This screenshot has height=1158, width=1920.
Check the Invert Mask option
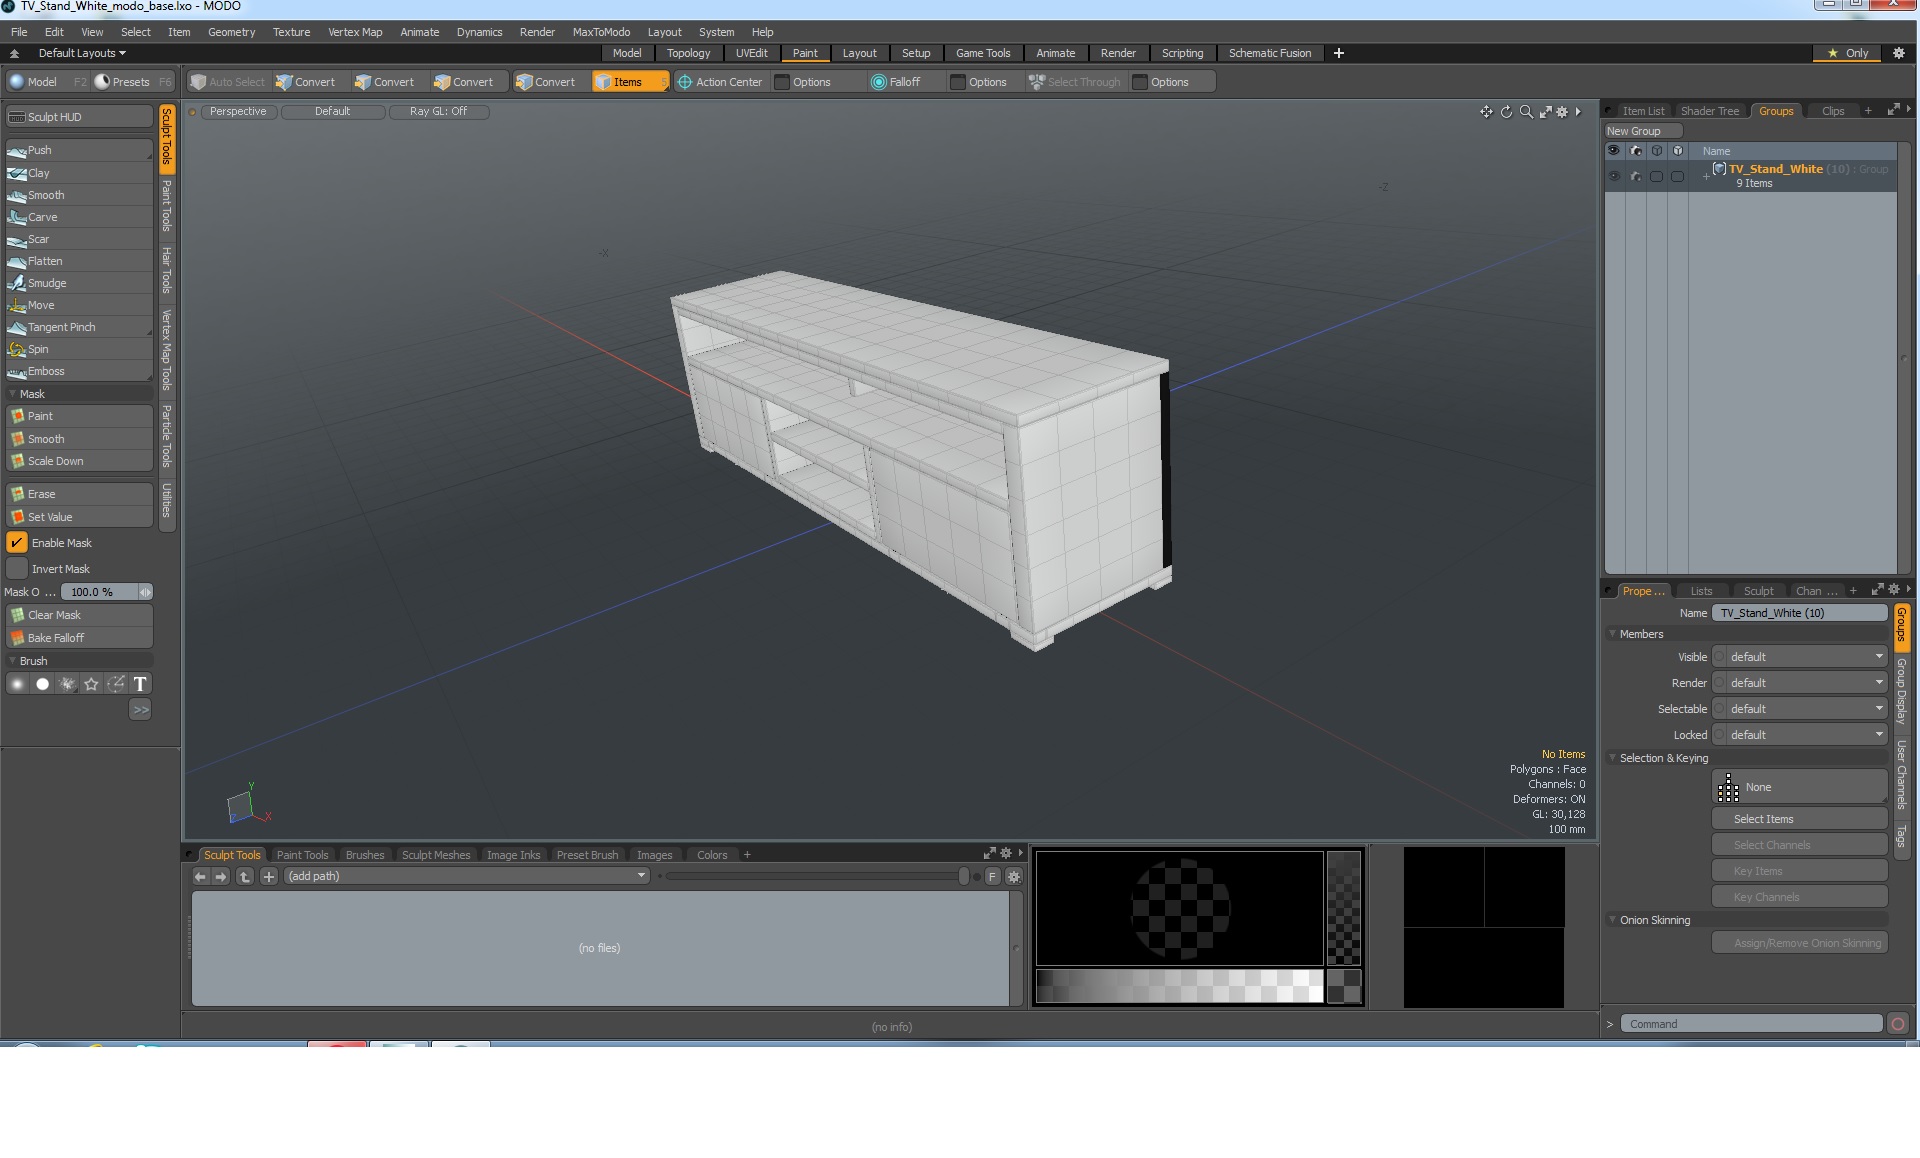(17, 569)
